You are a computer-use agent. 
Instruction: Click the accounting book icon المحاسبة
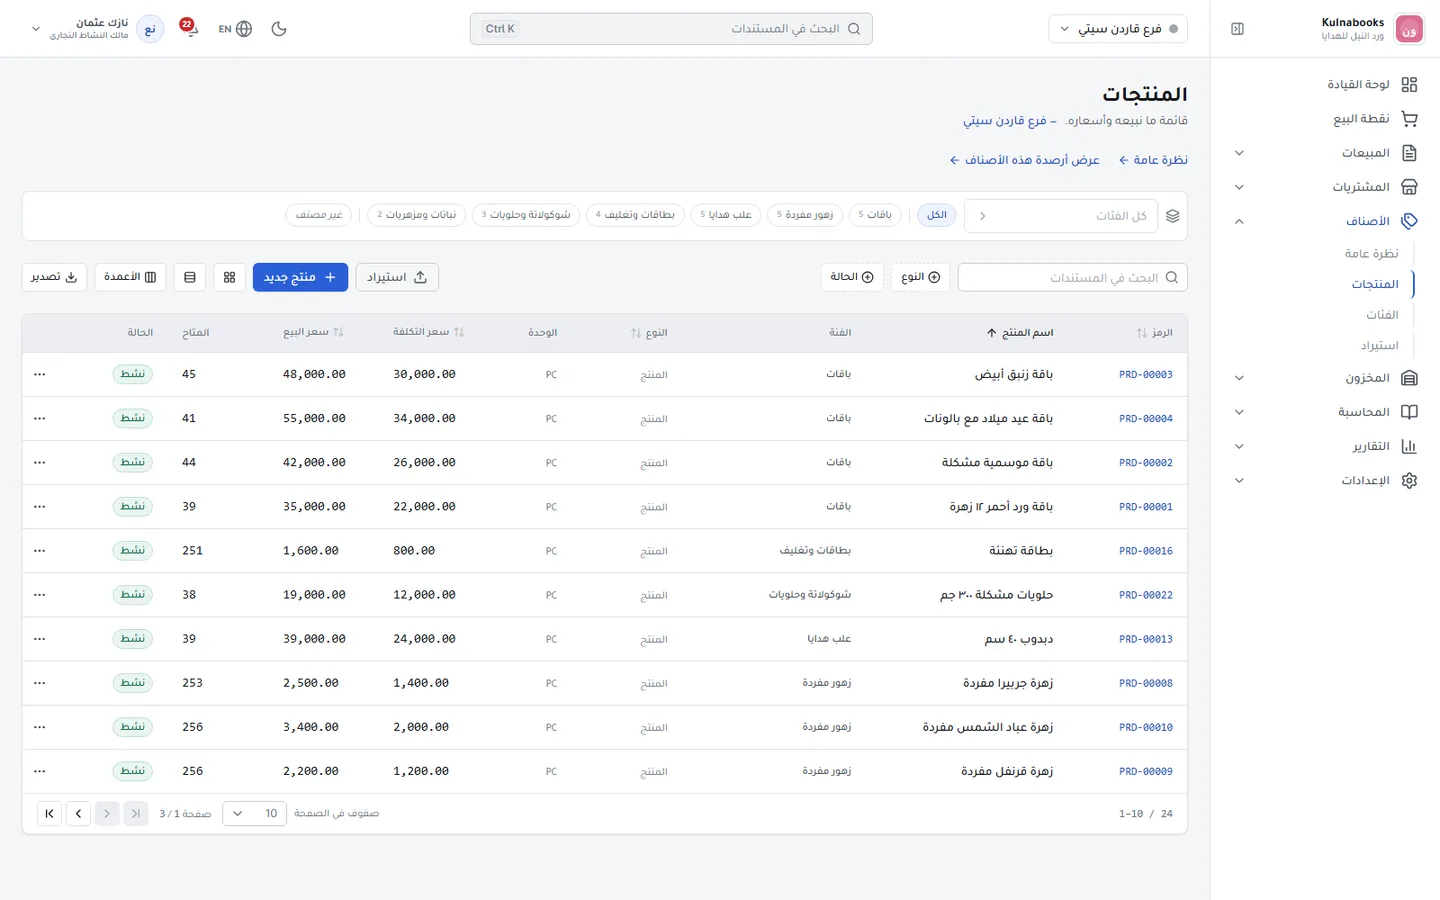(x=1409, y=412)
